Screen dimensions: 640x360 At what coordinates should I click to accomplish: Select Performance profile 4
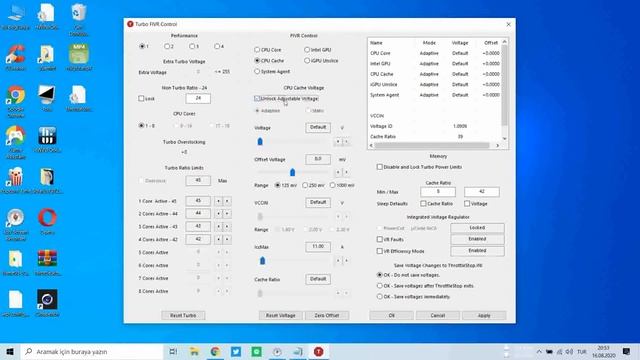coord(217,47)
